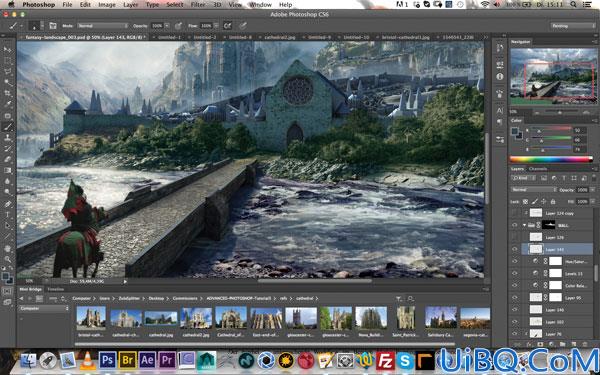Select the highlighted Brush tool in toolbox
Image resolution: width=600 pixels, height=375 pixels.
click(7, 127)
